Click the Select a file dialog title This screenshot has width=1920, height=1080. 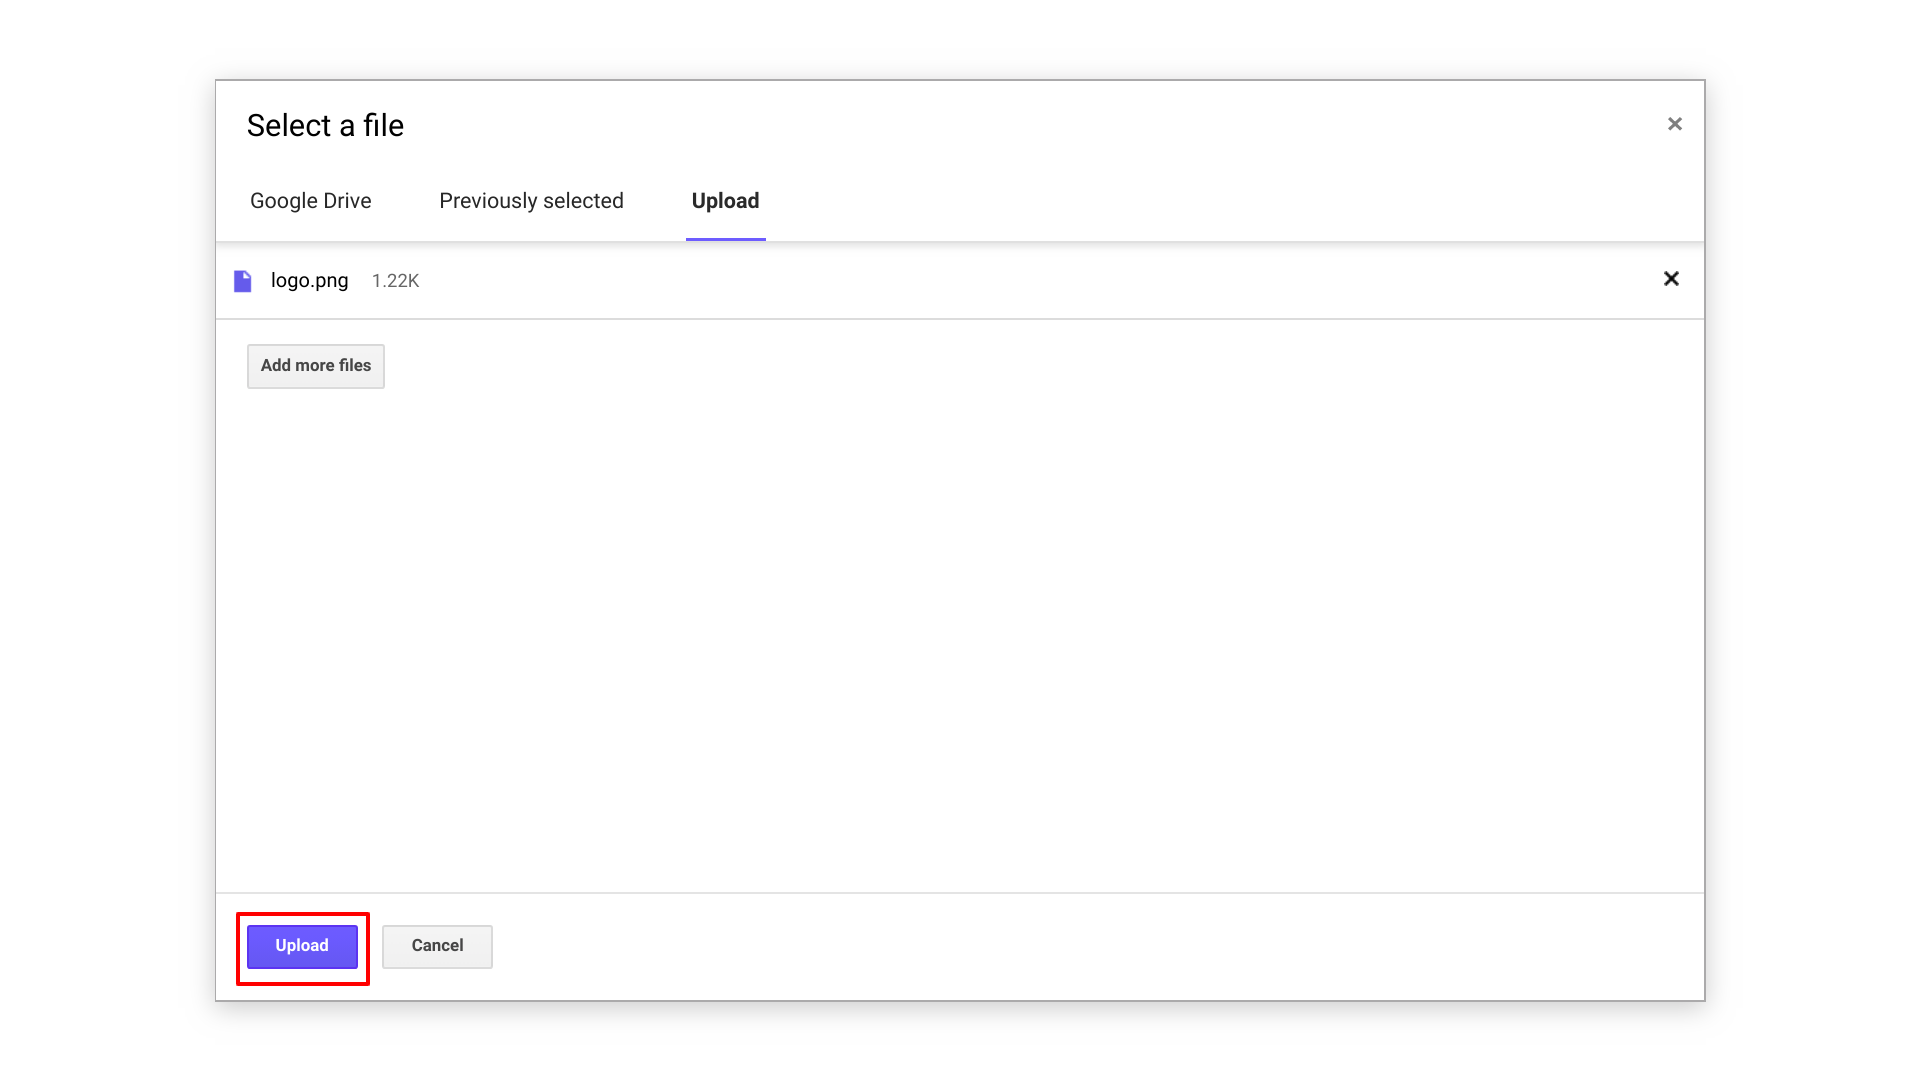(325, 126)
